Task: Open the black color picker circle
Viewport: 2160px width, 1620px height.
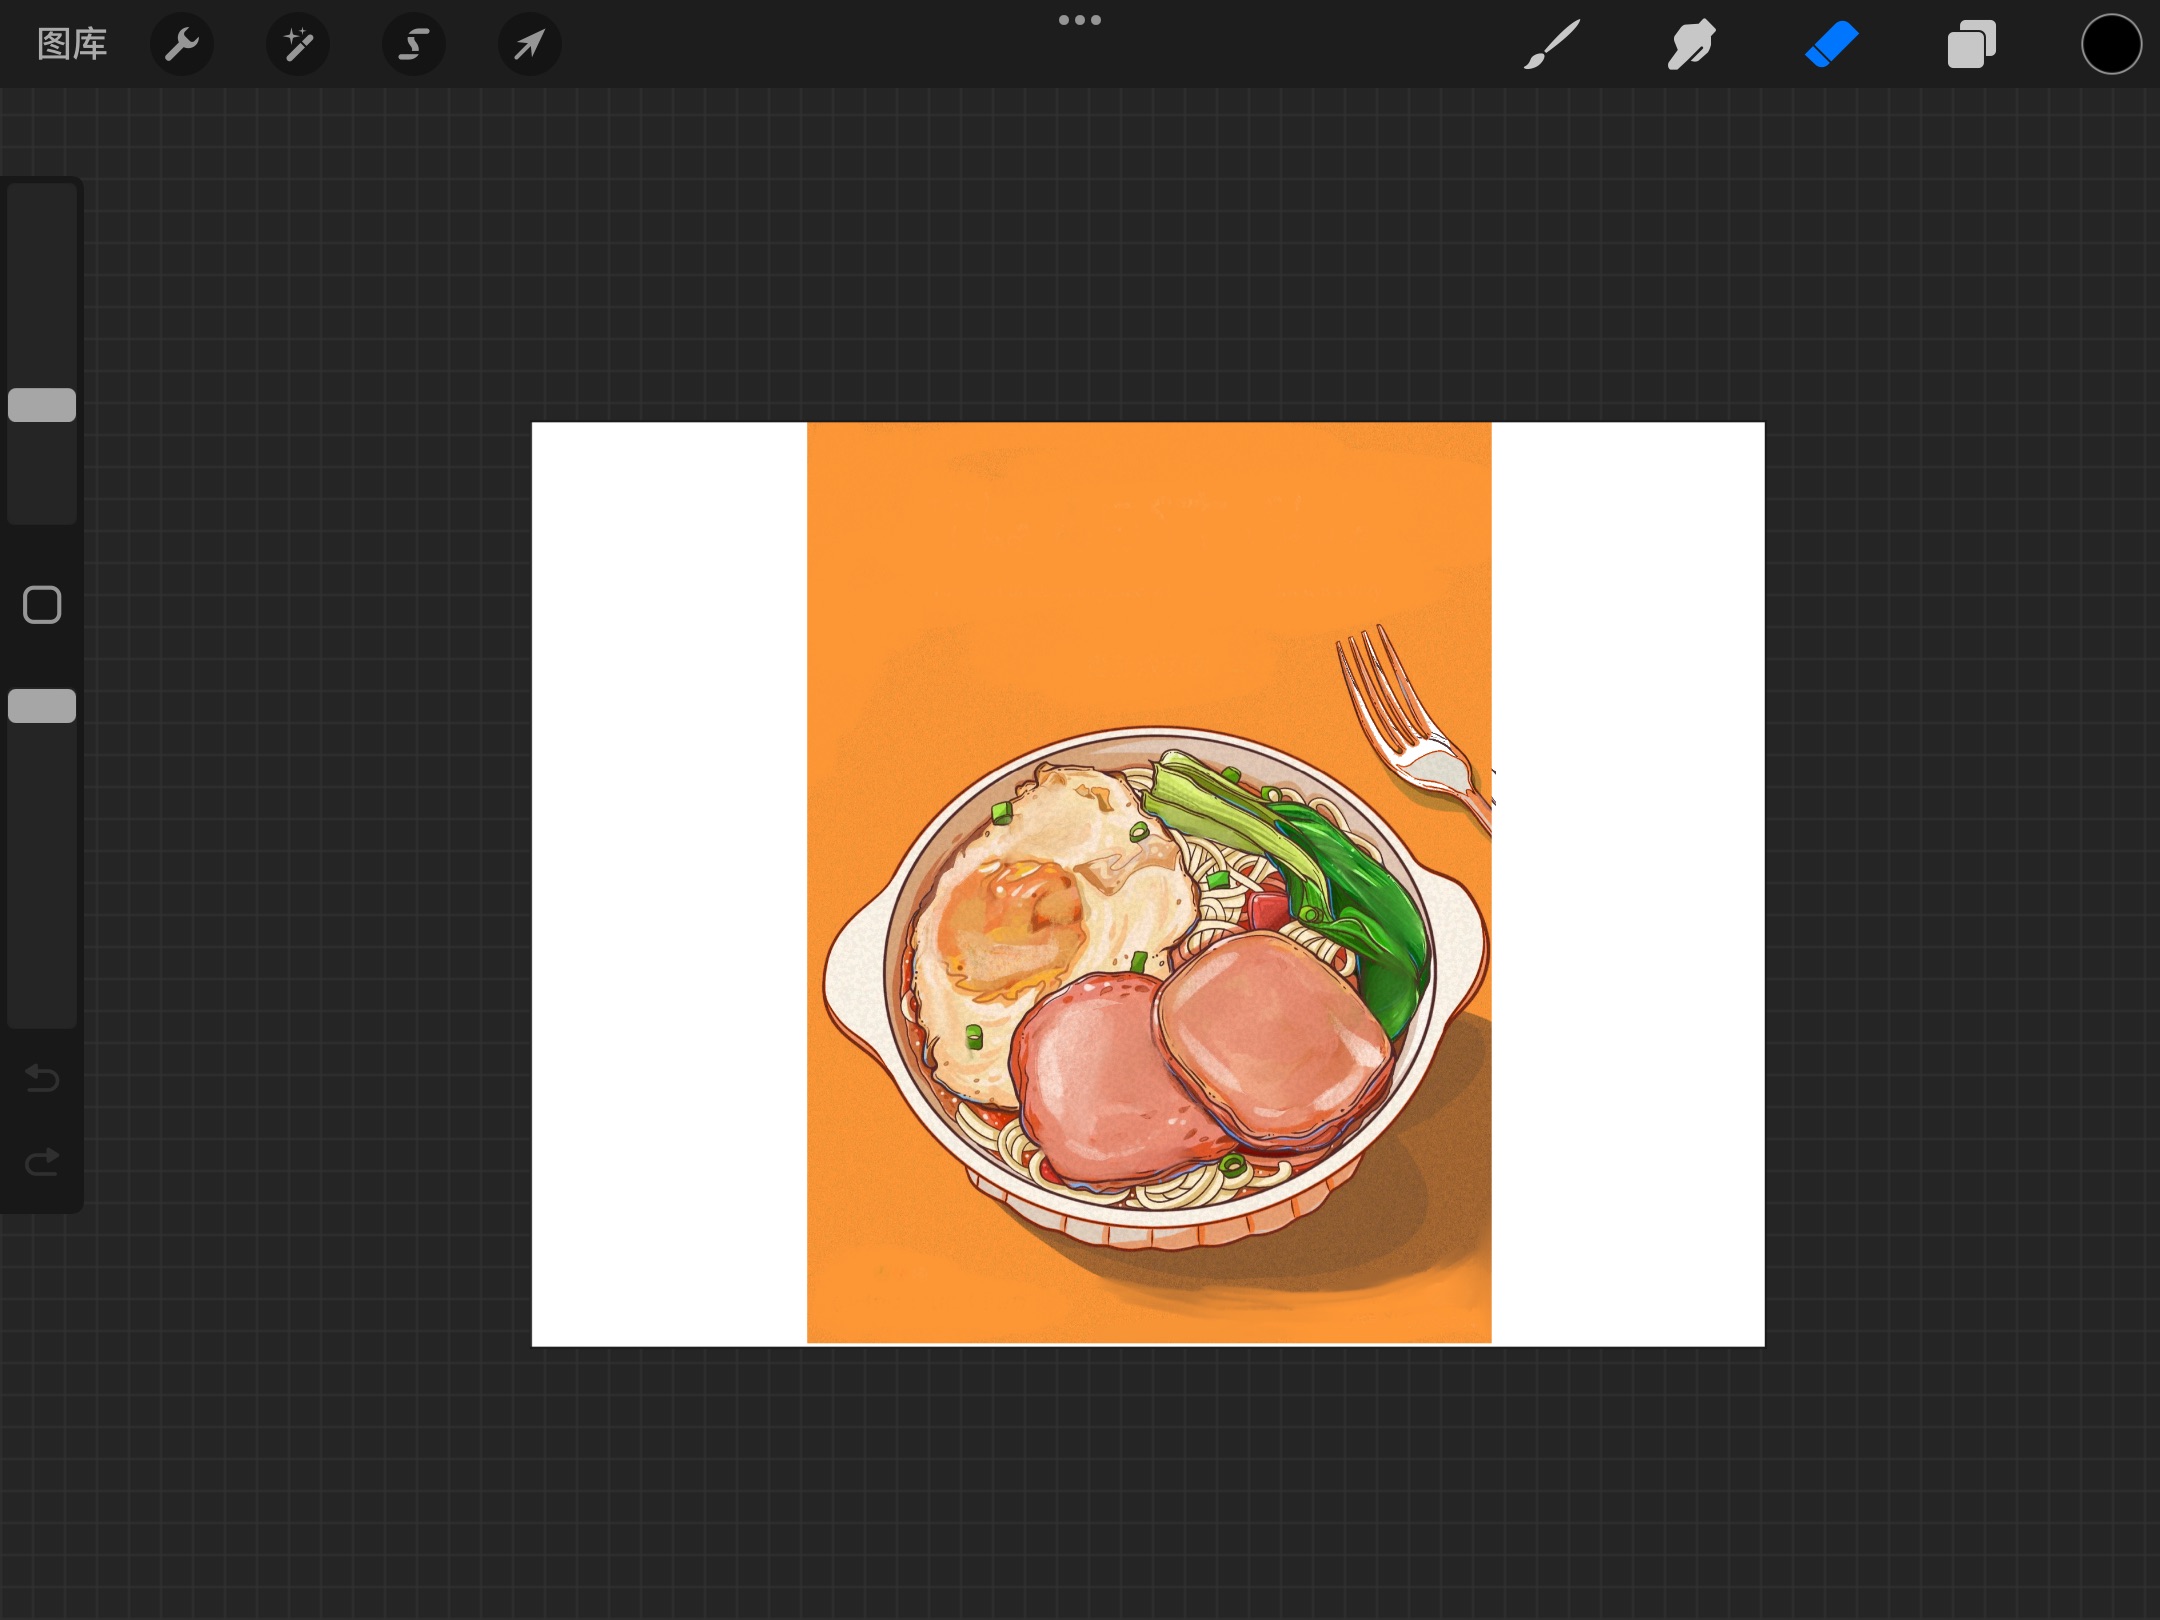Action: coord(2112,44)
